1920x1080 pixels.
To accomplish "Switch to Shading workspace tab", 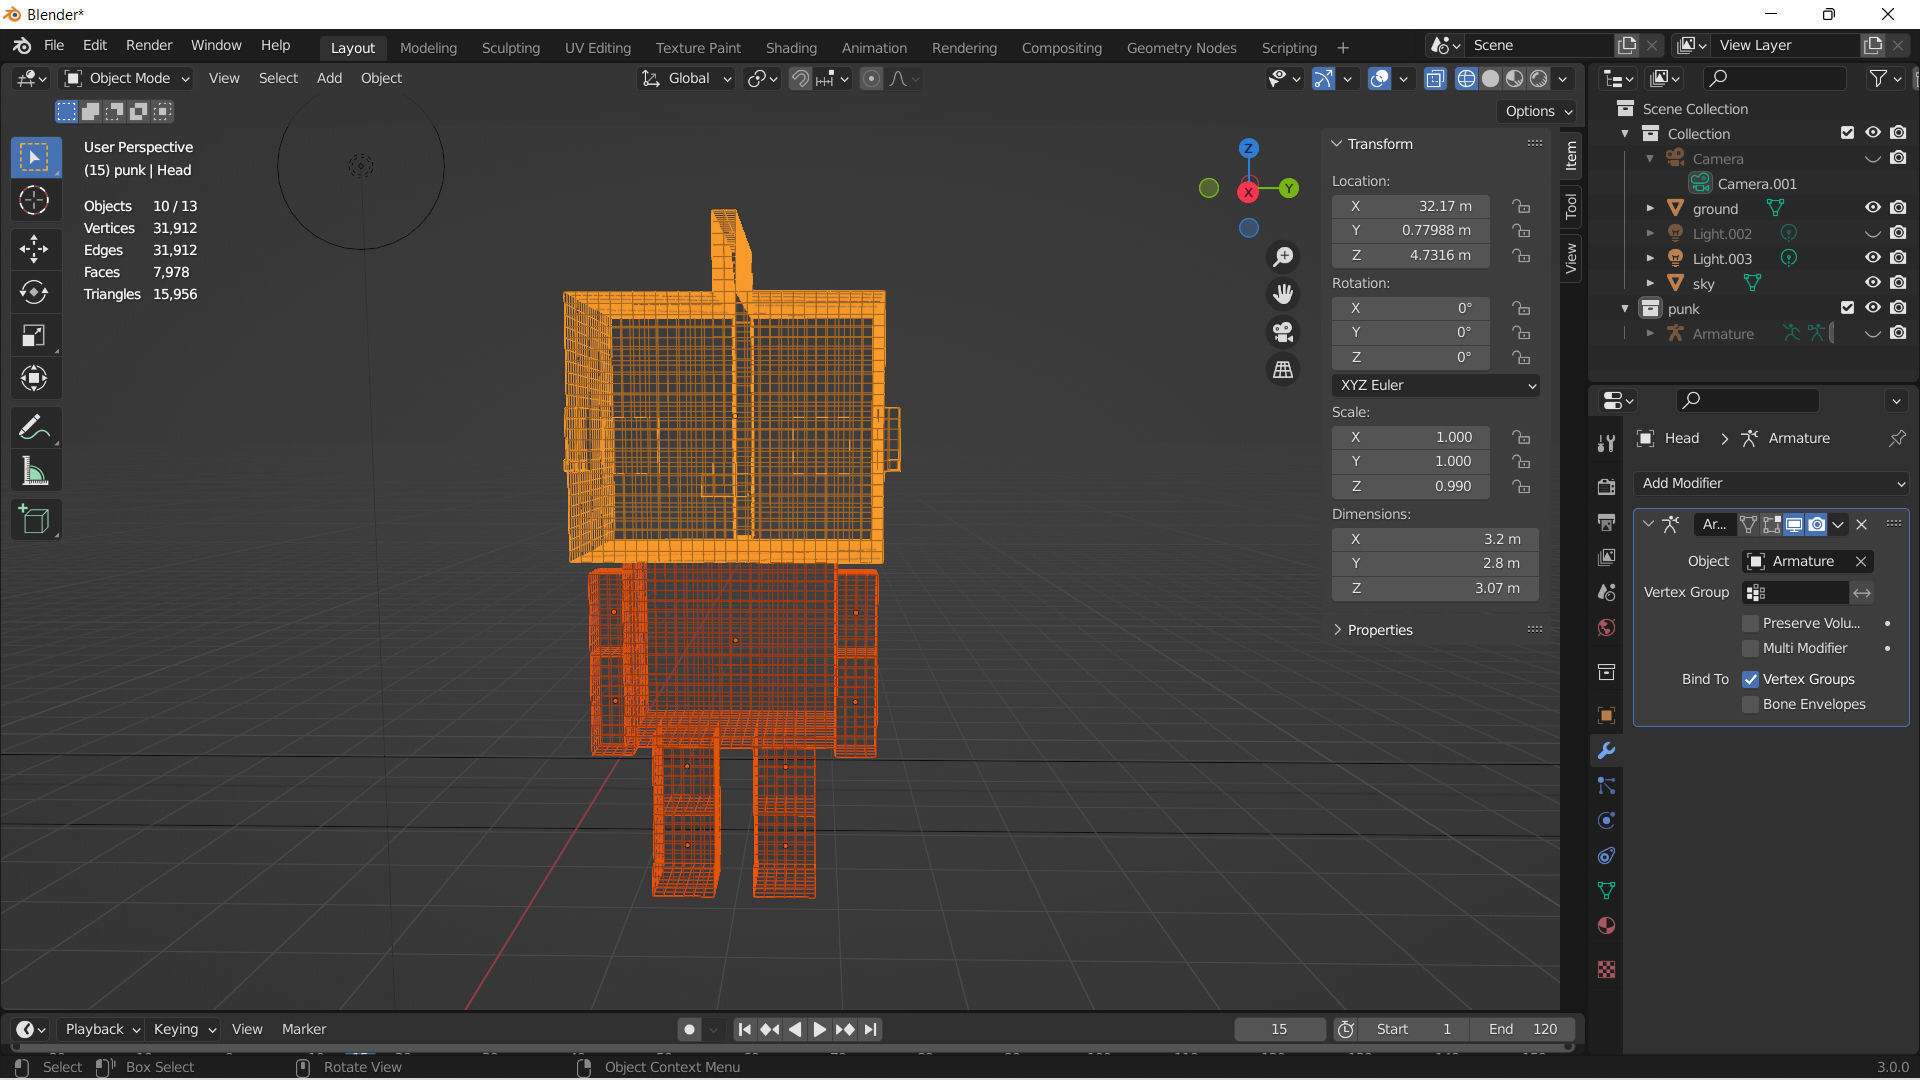I will [x=791, y=47].
